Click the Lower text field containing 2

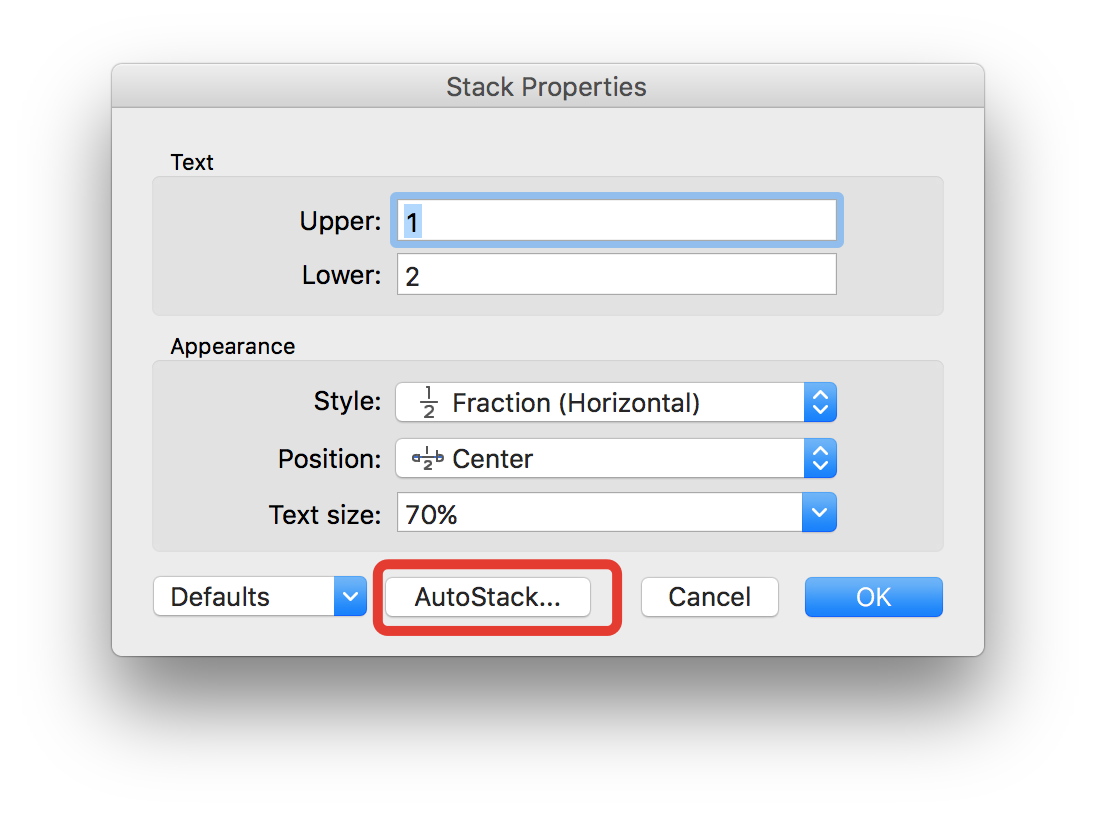click(616, 274)
